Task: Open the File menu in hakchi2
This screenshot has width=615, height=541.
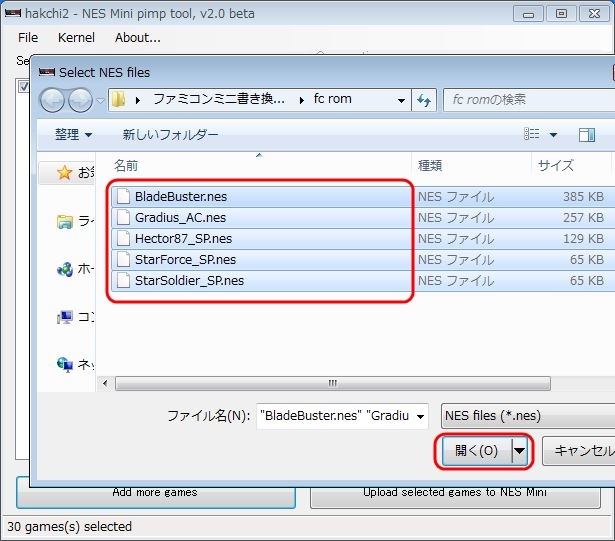Action: [x=28, y=38]
